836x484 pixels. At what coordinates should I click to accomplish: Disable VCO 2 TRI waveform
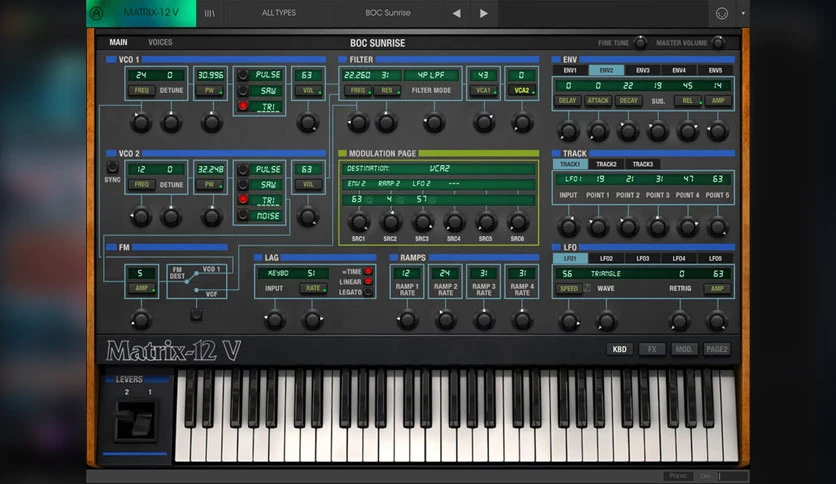pos(243,199)
